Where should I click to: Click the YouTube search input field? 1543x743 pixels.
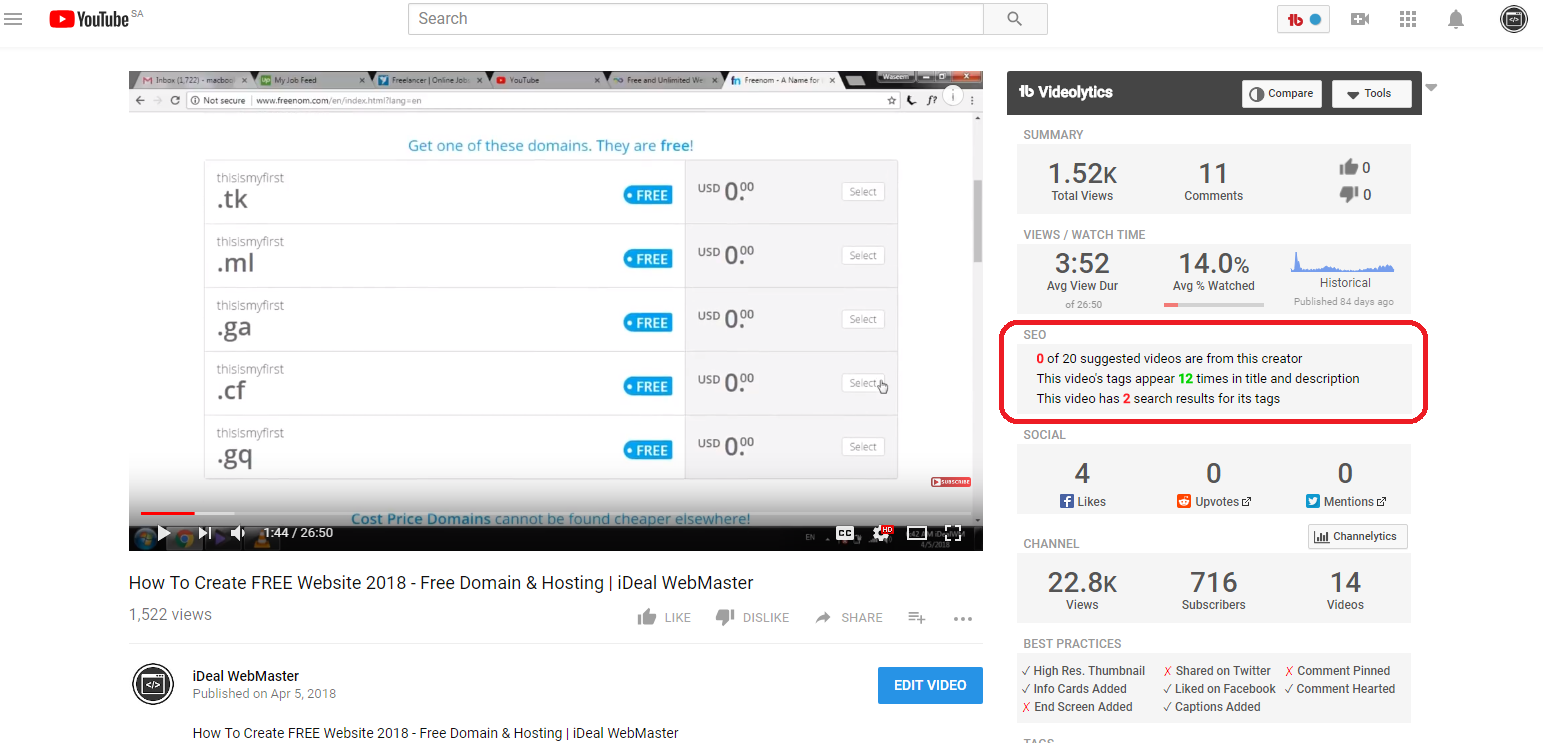click(695, 19)
